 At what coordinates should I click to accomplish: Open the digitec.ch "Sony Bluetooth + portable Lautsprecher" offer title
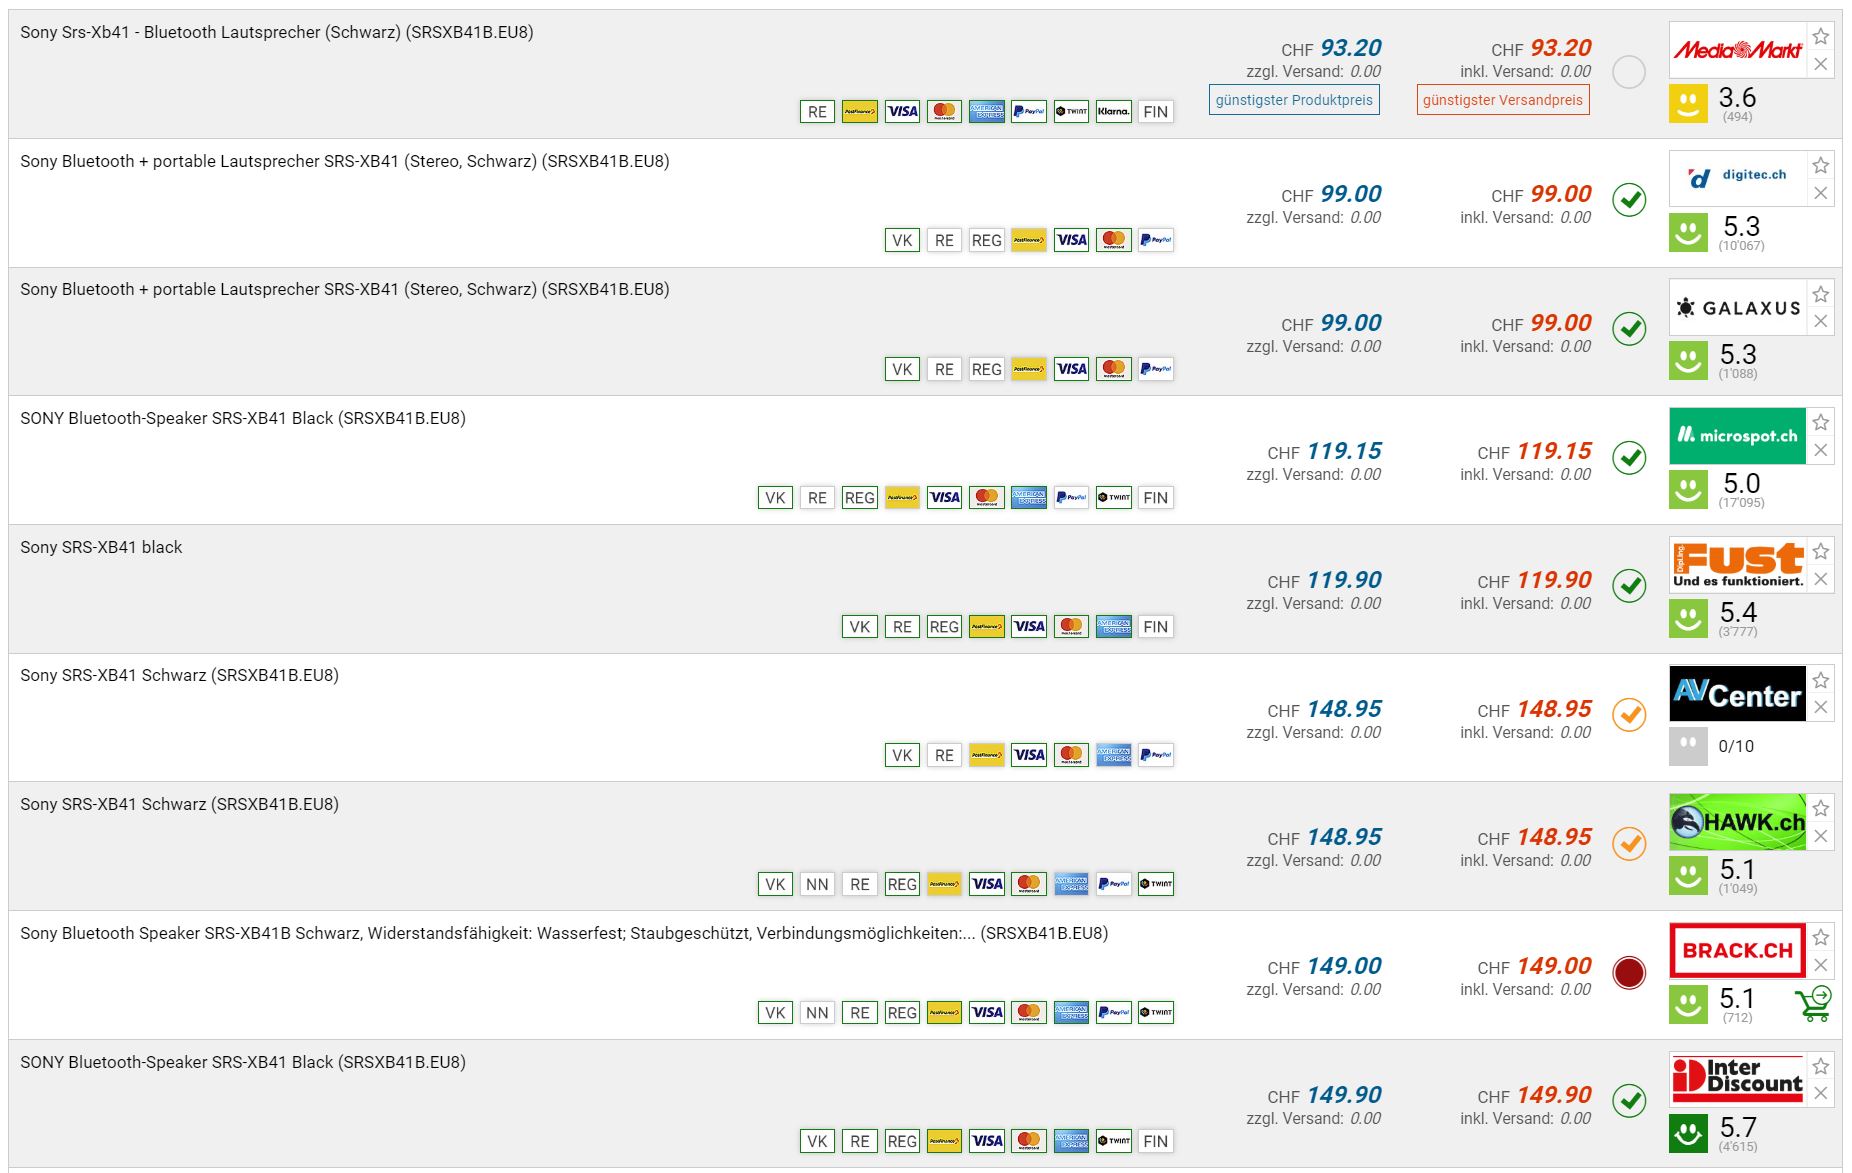tap(345, 161)
